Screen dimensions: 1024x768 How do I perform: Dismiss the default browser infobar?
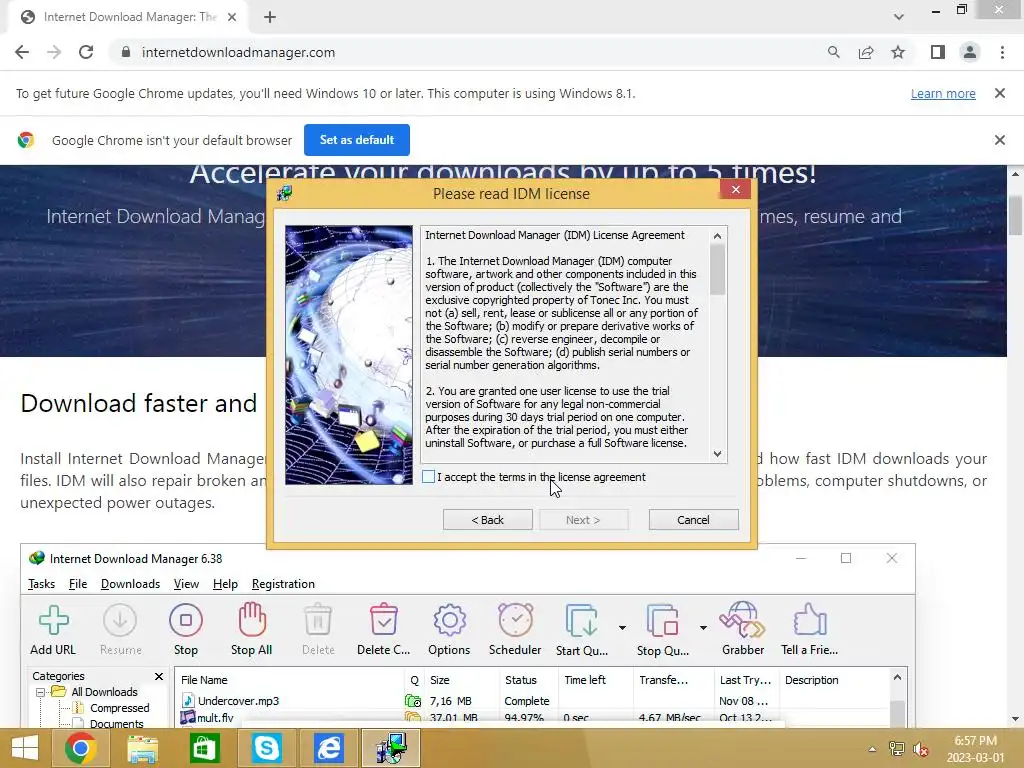pos(999,140)
